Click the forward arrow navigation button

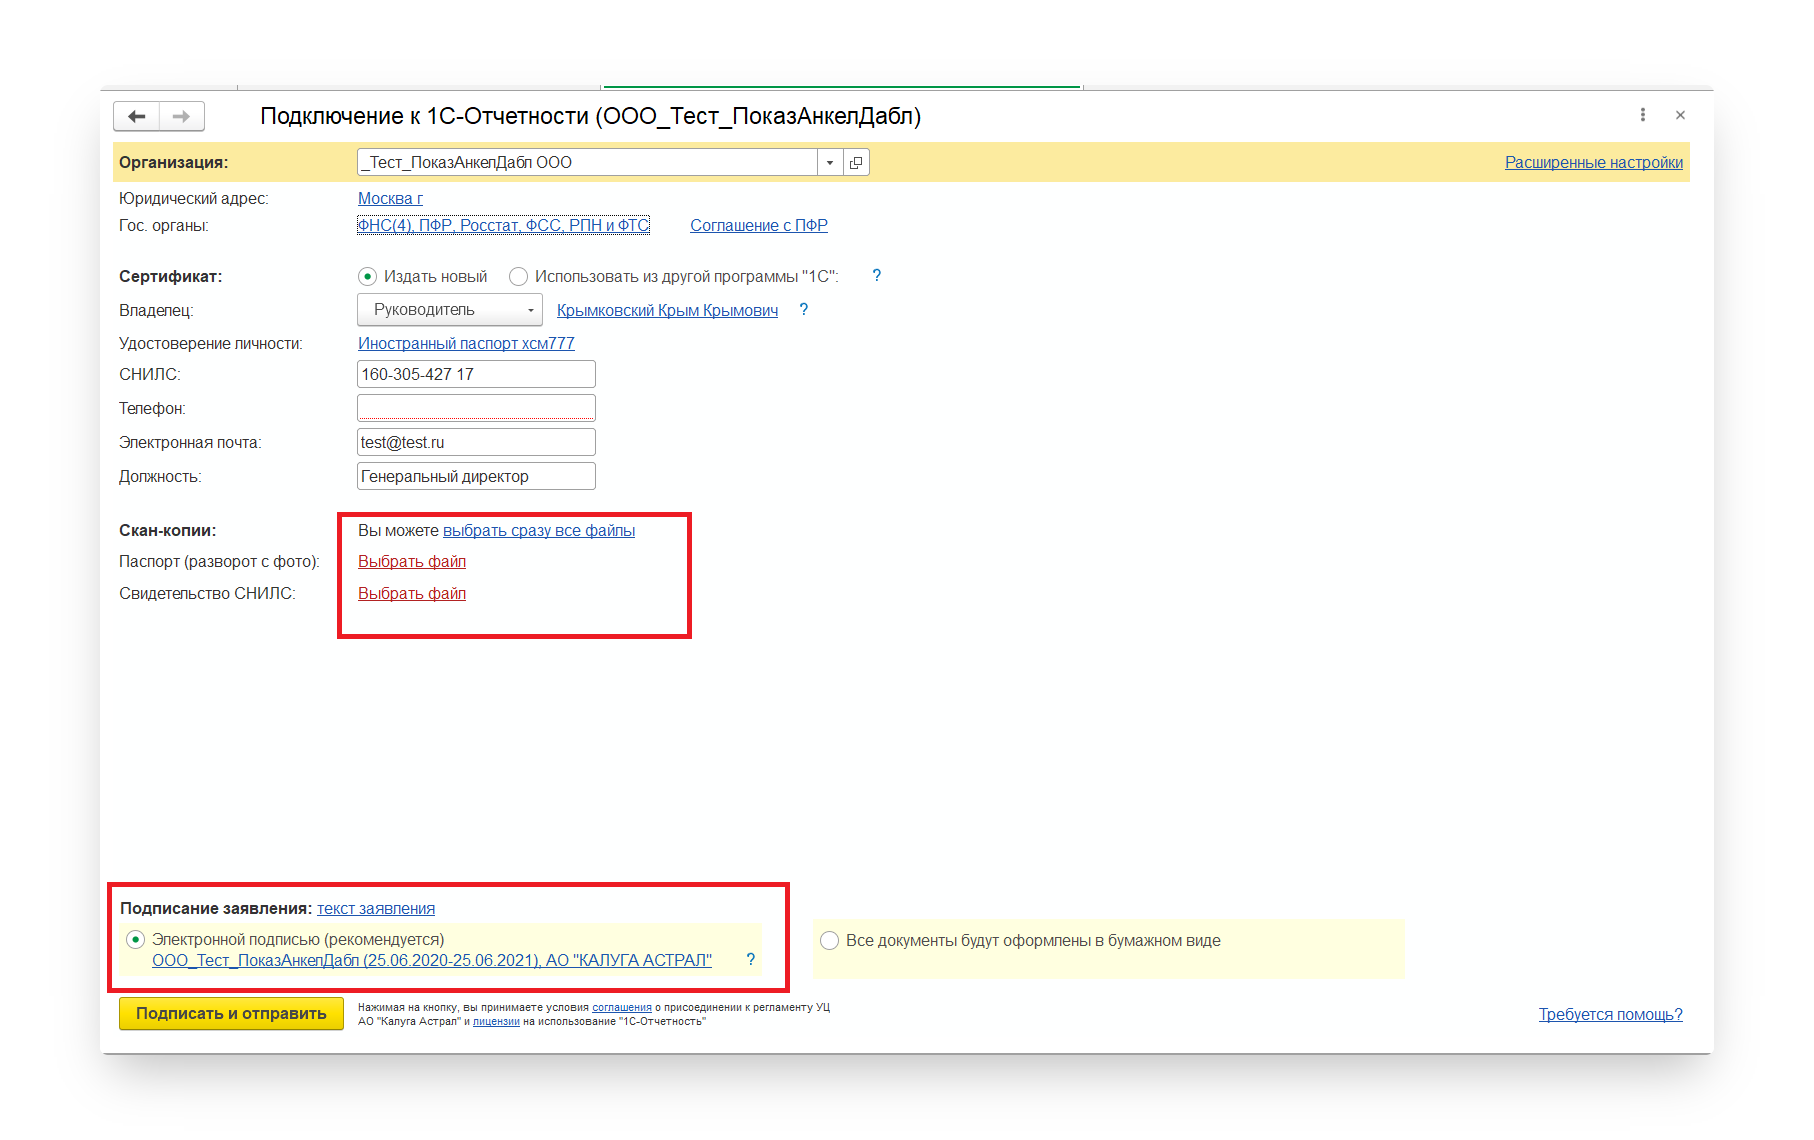181,117
